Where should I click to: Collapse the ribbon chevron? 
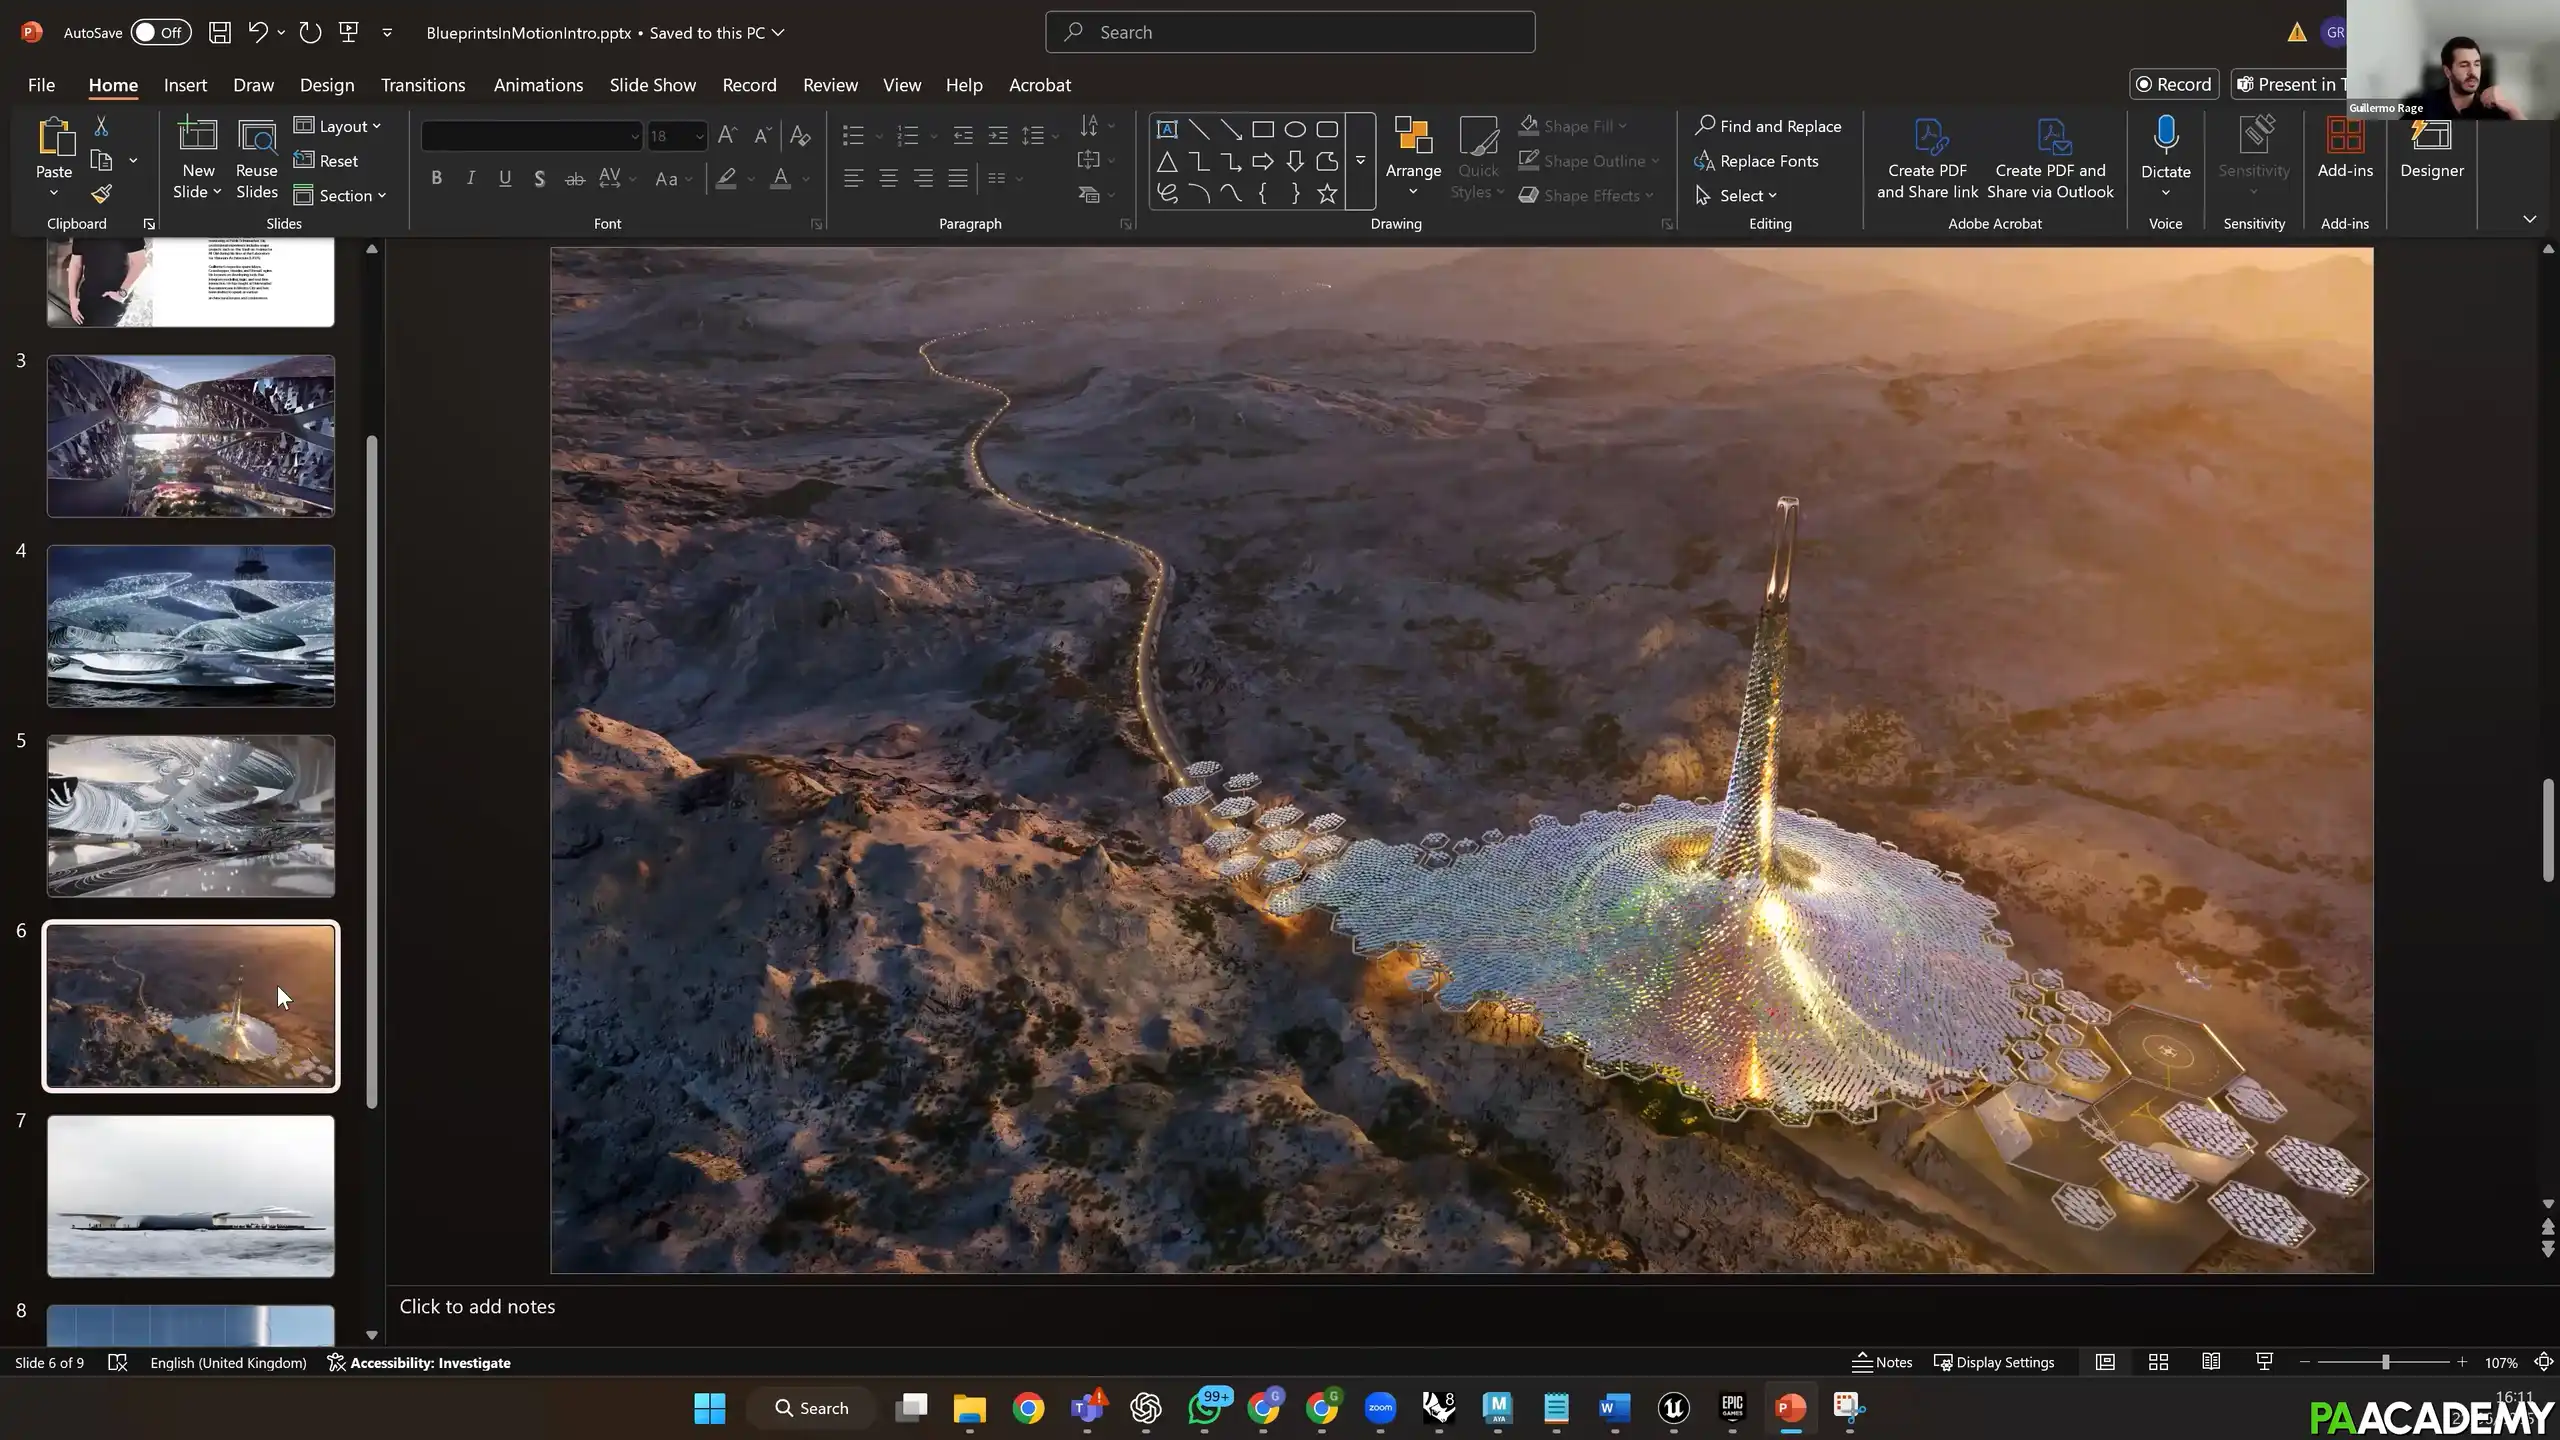click(x=2529, y=219)
